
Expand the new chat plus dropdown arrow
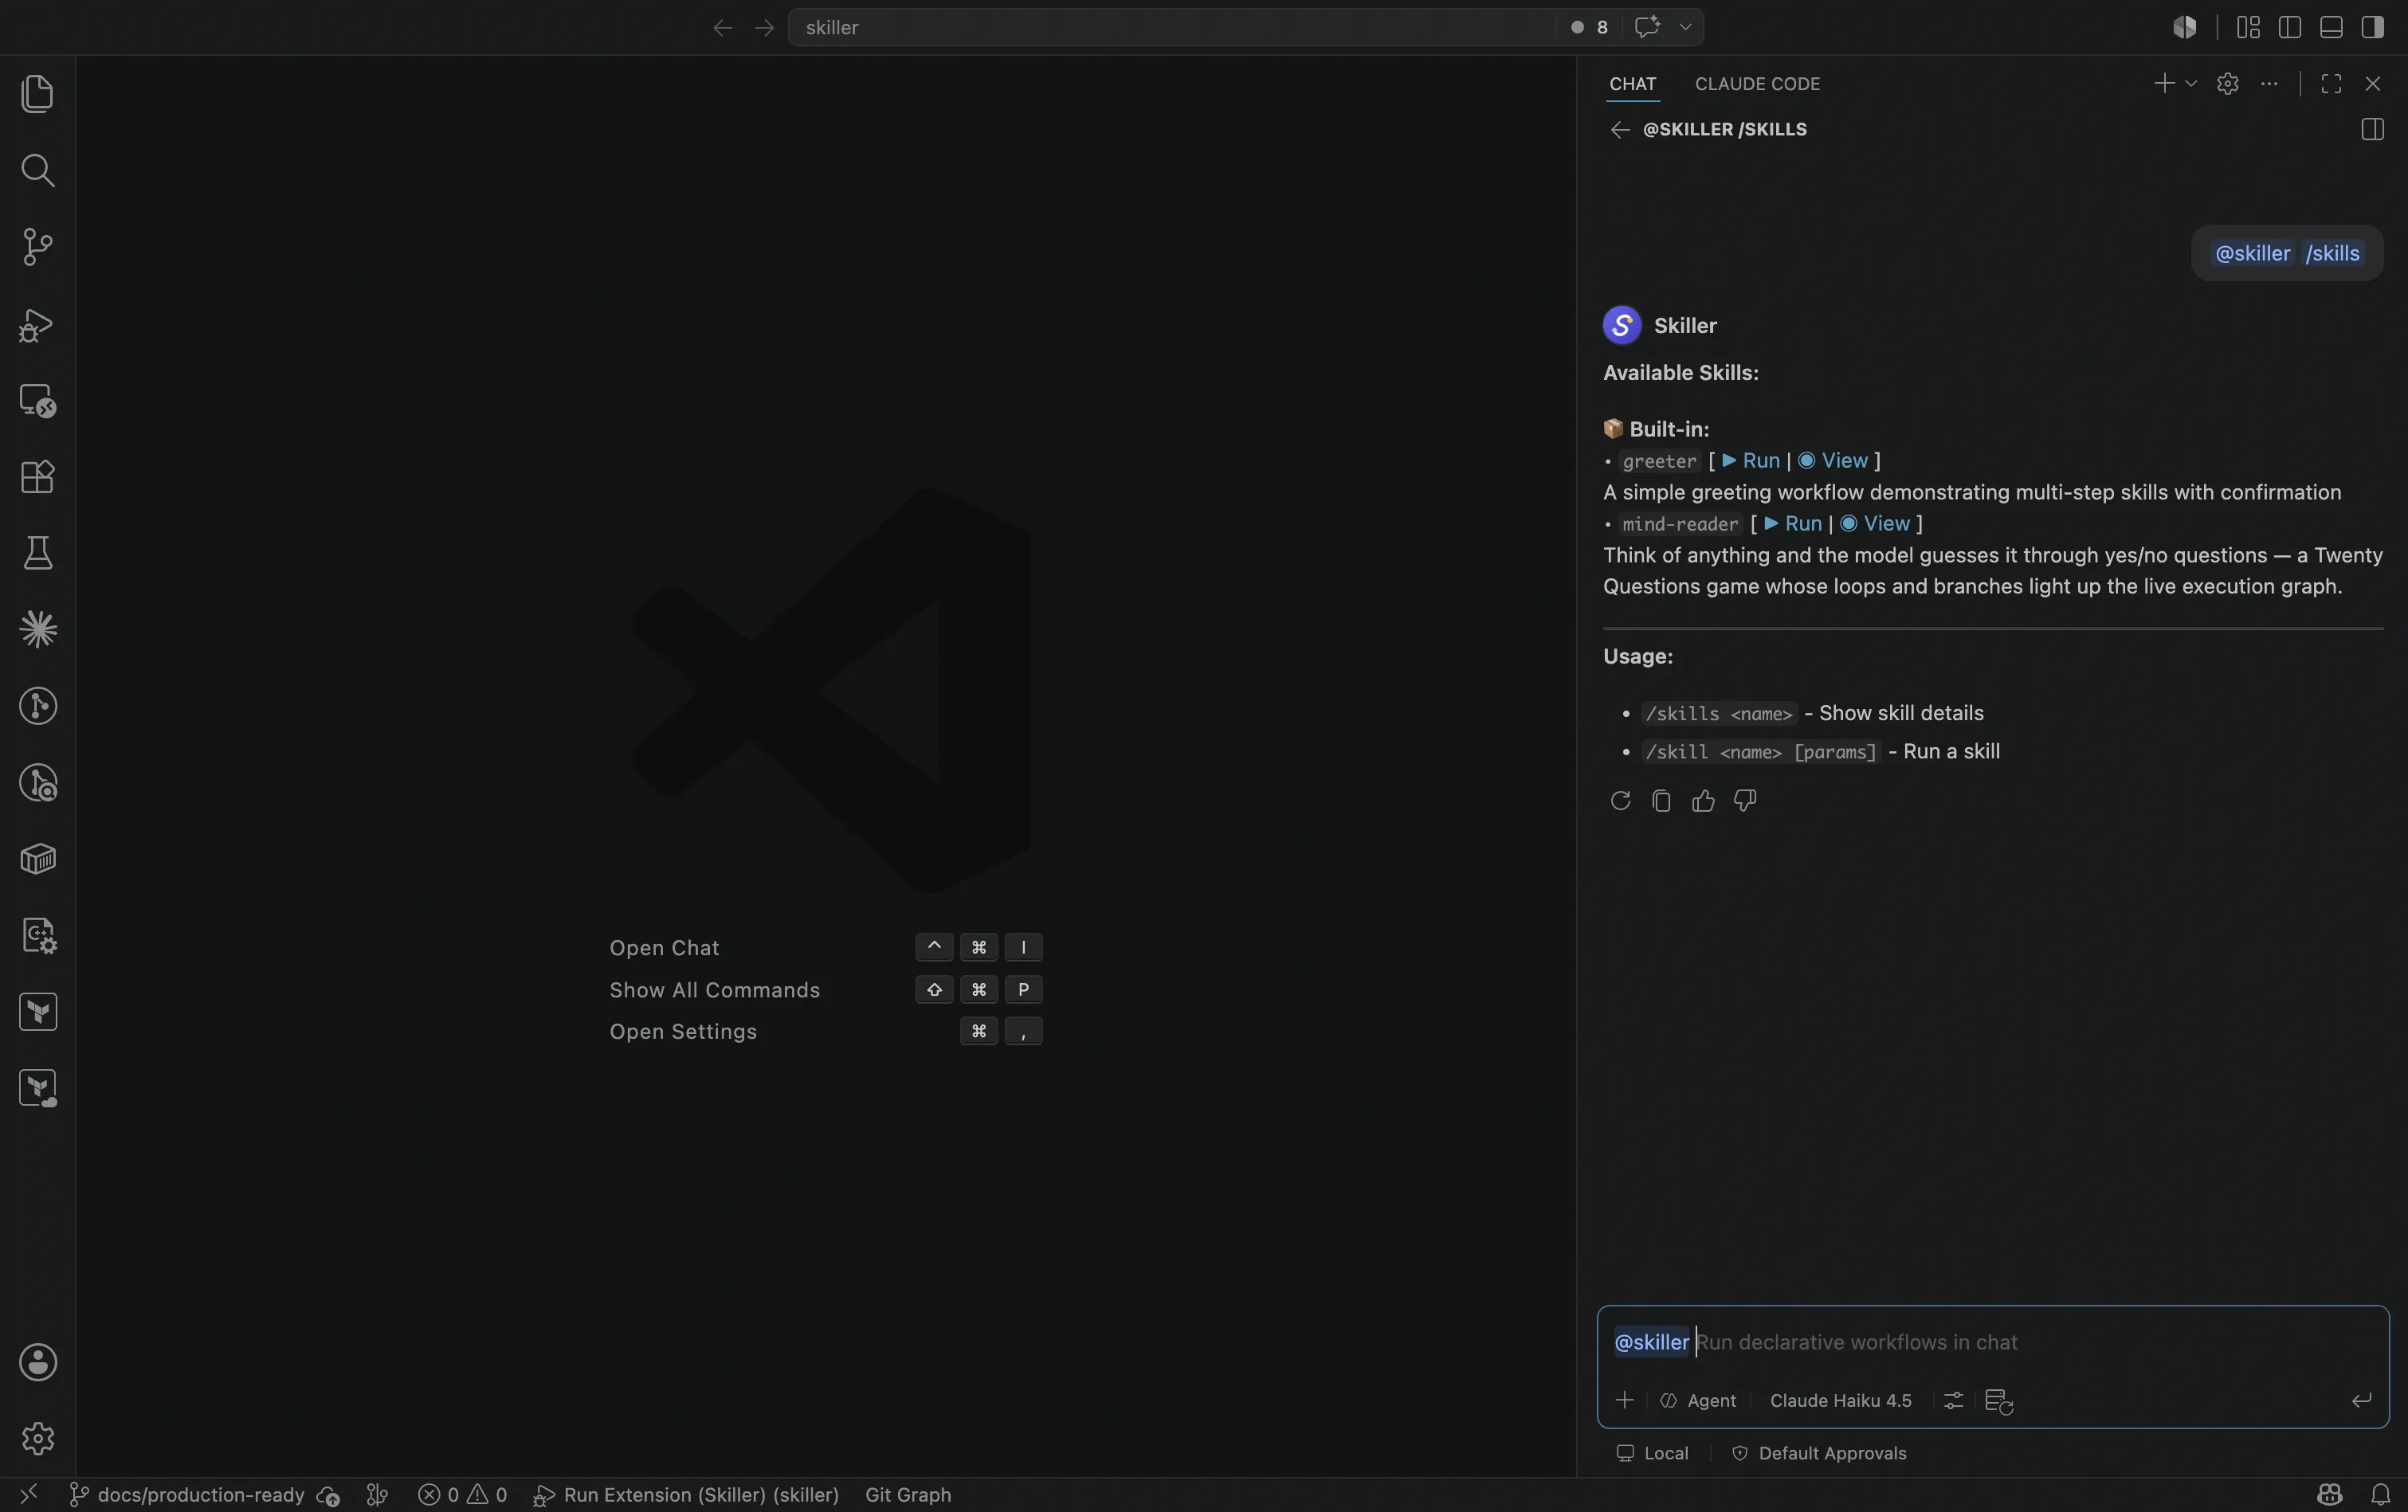(x=2191, y=84)
